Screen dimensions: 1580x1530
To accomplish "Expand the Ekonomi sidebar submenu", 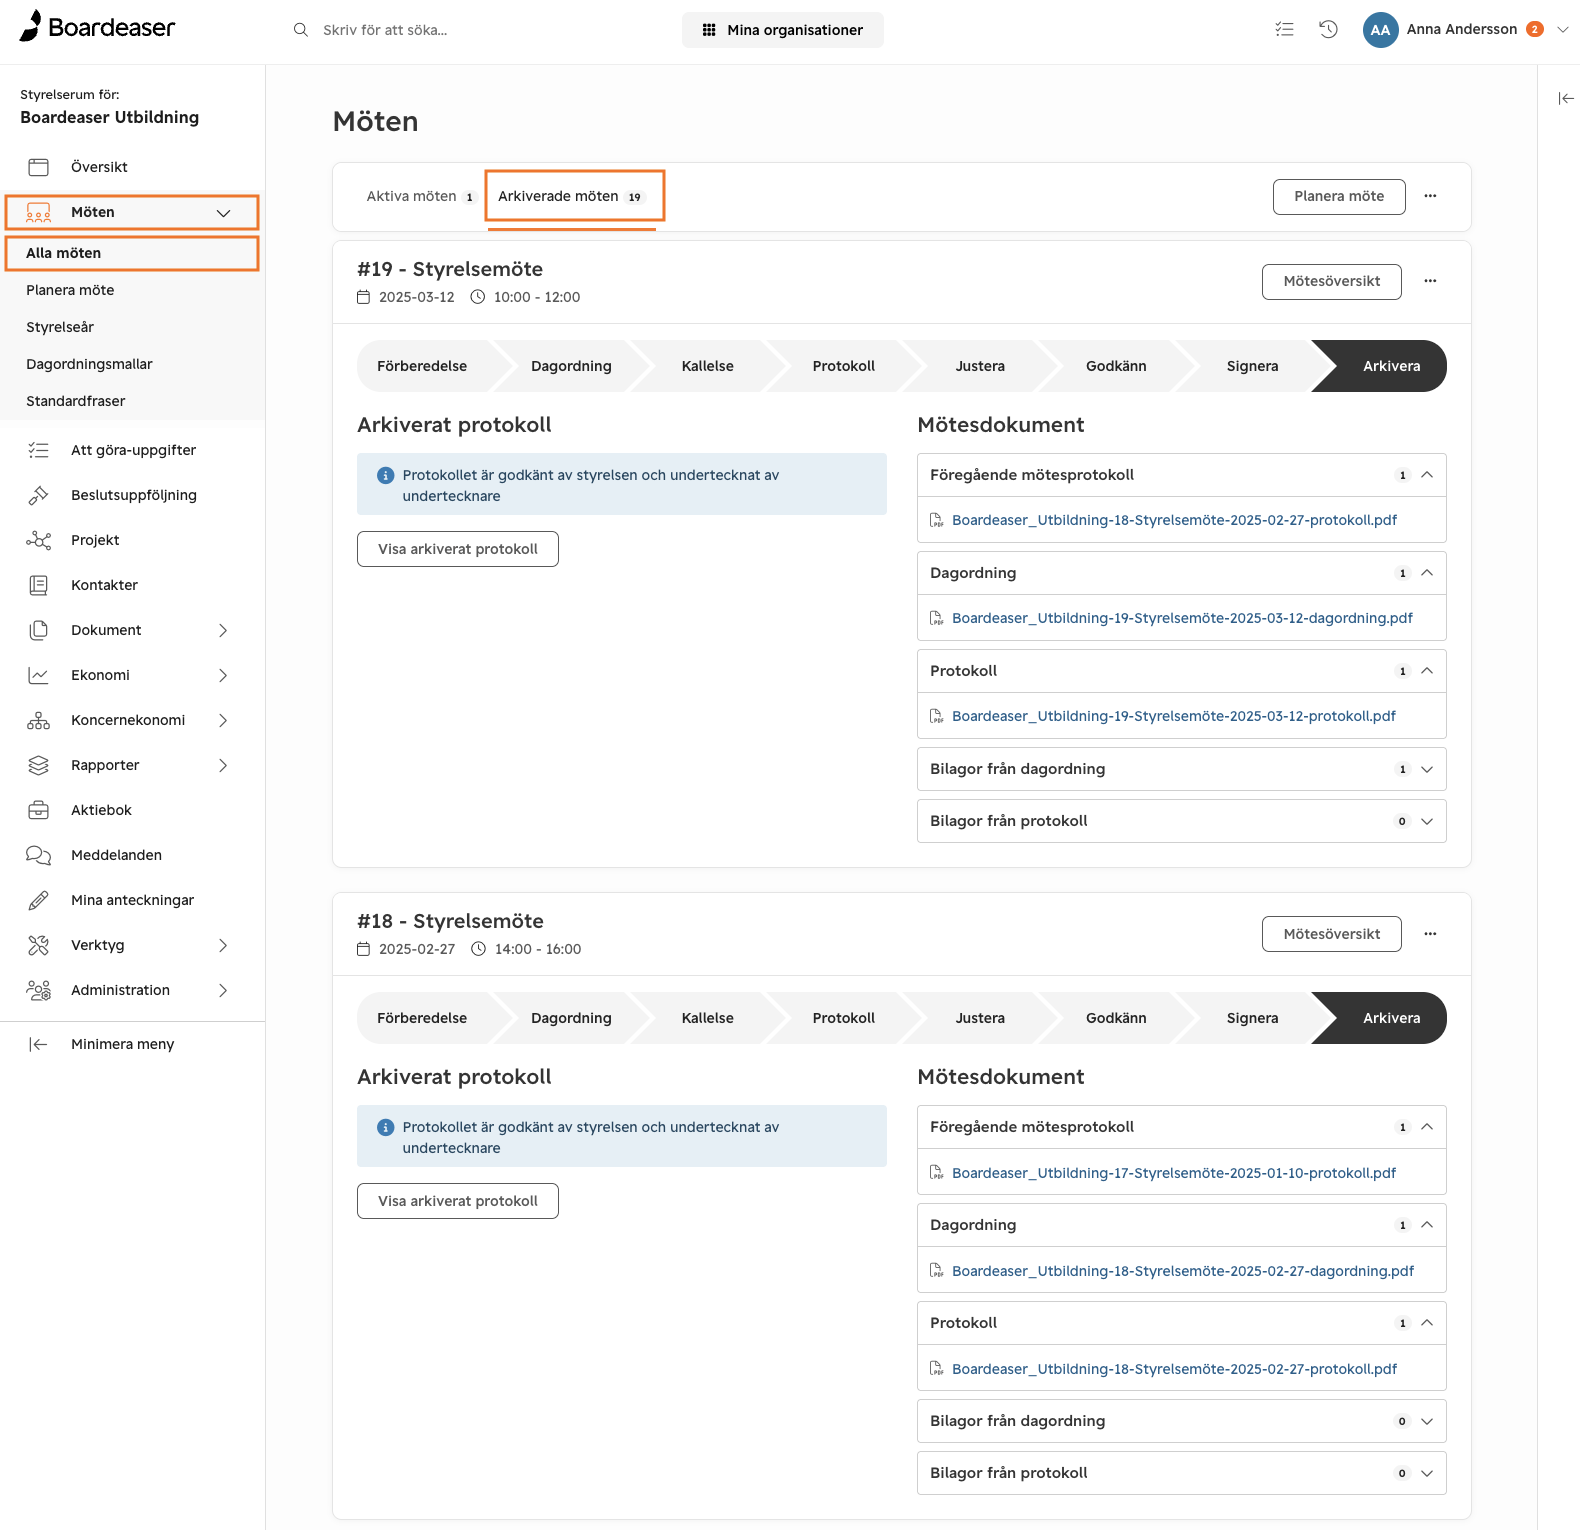I will click(223, 675).
